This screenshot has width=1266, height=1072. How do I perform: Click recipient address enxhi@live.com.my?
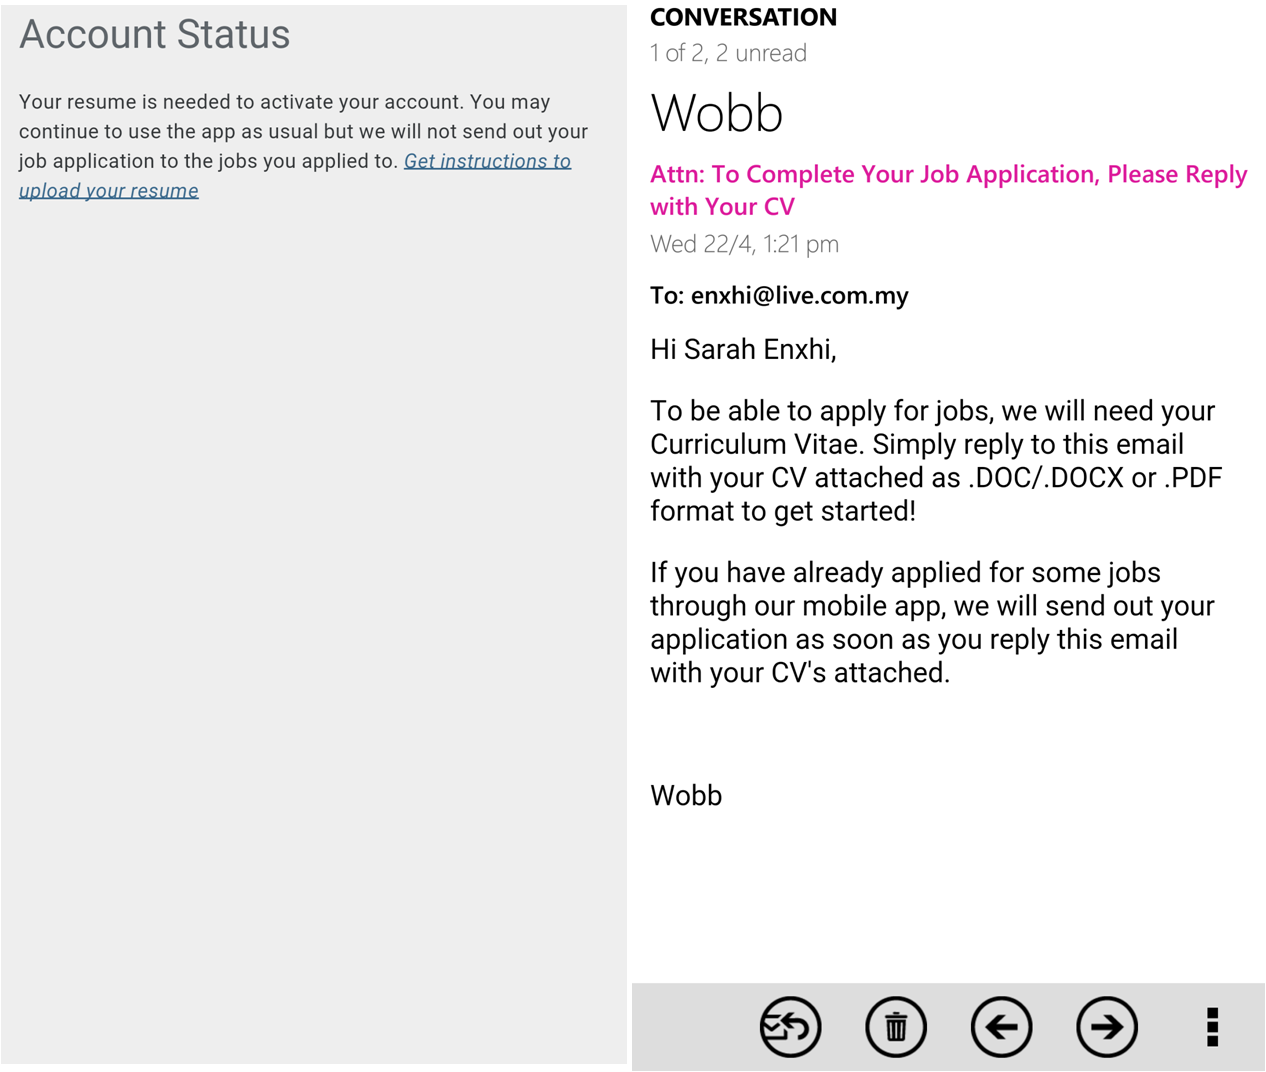(799, 296)
